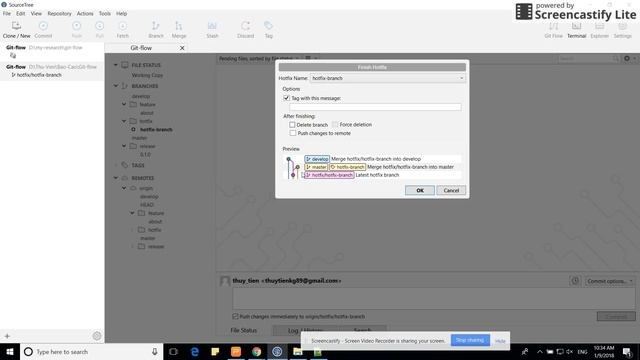Click OK in Finish Hotfix dialog
This screenshot has width=640, height=360.
tap(420, 190)
